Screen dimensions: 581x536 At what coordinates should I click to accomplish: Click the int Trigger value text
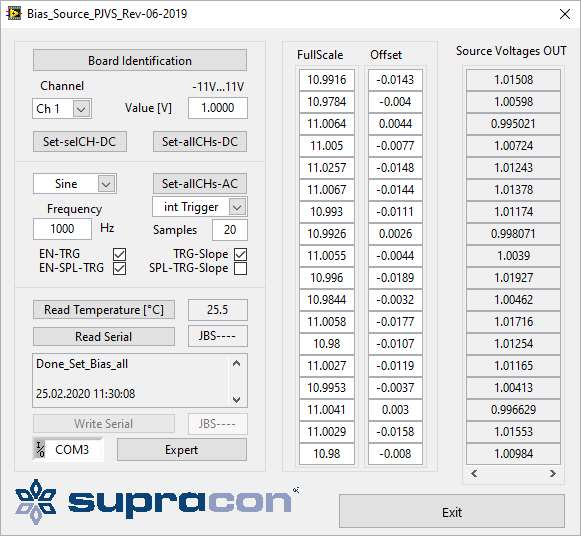tap(191, 207)
